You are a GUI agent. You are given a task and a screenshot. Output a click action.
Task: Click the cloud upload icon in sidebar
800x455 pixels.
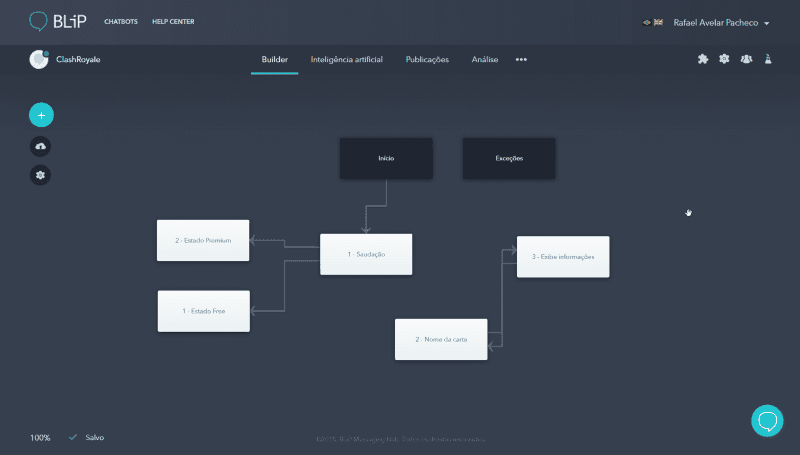click(x=41, y=146)
